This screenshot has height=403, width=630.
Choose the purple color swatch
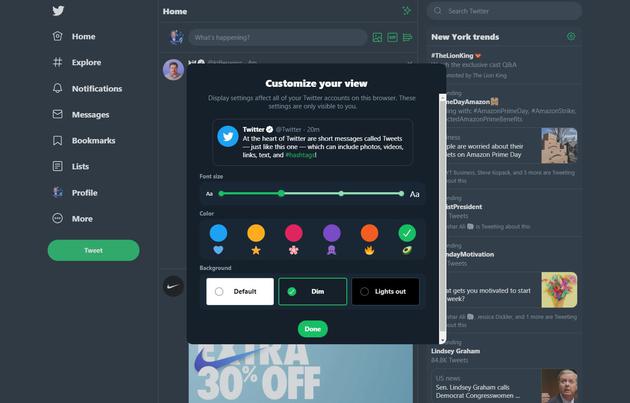click(332, 233)
